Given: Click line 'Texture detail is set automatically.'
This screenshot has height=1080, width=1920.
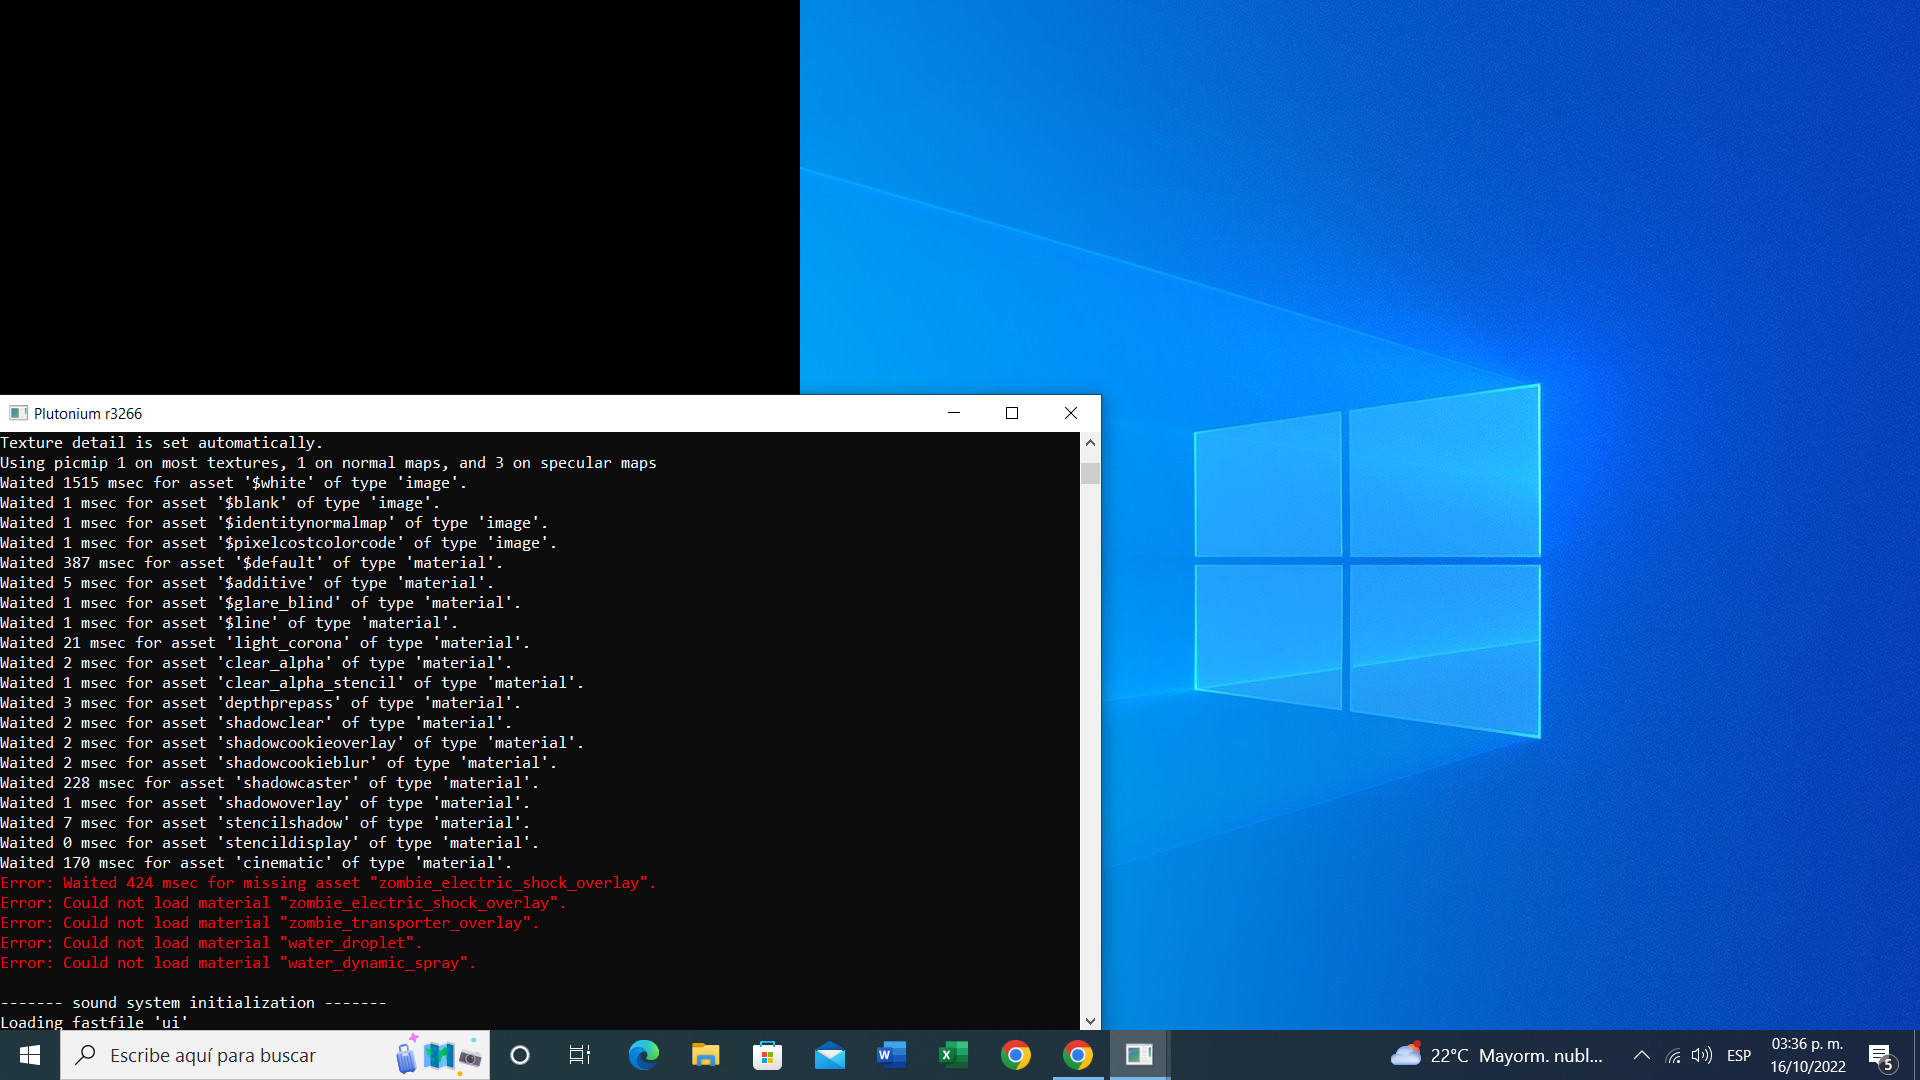Looking at the screenshot, I should (161, 443).
